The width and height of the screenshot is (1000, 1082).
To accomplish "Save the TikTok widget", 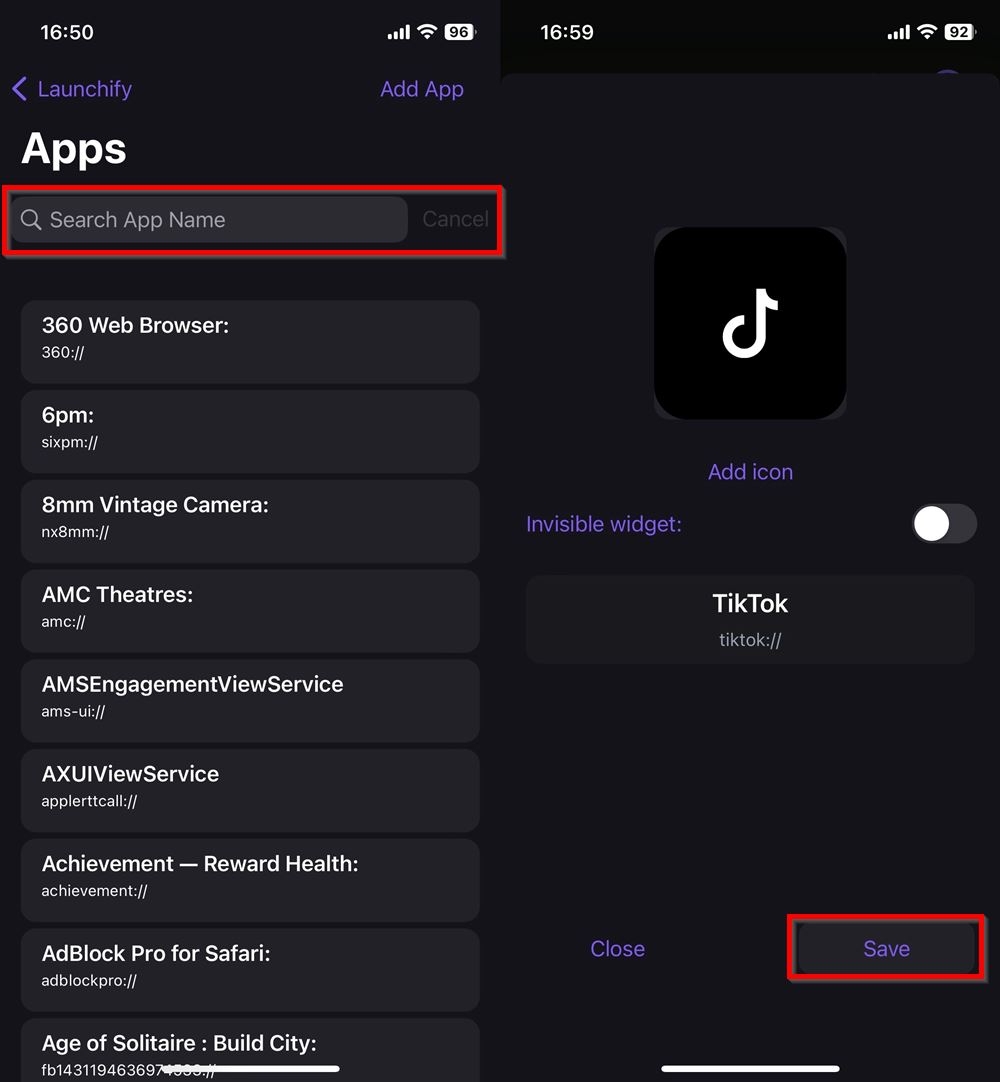I will [886, 949].
